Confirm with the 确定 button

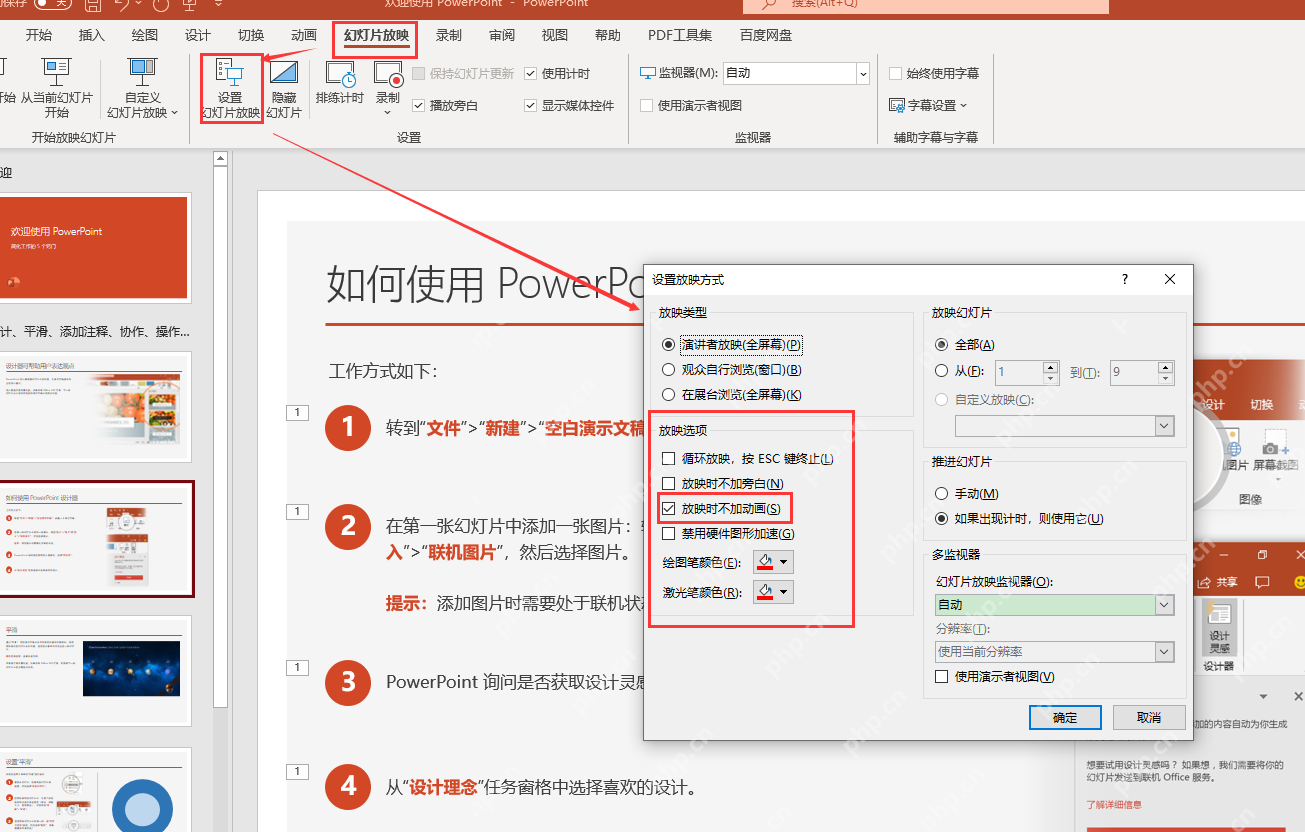click(x=1065, y=718)
